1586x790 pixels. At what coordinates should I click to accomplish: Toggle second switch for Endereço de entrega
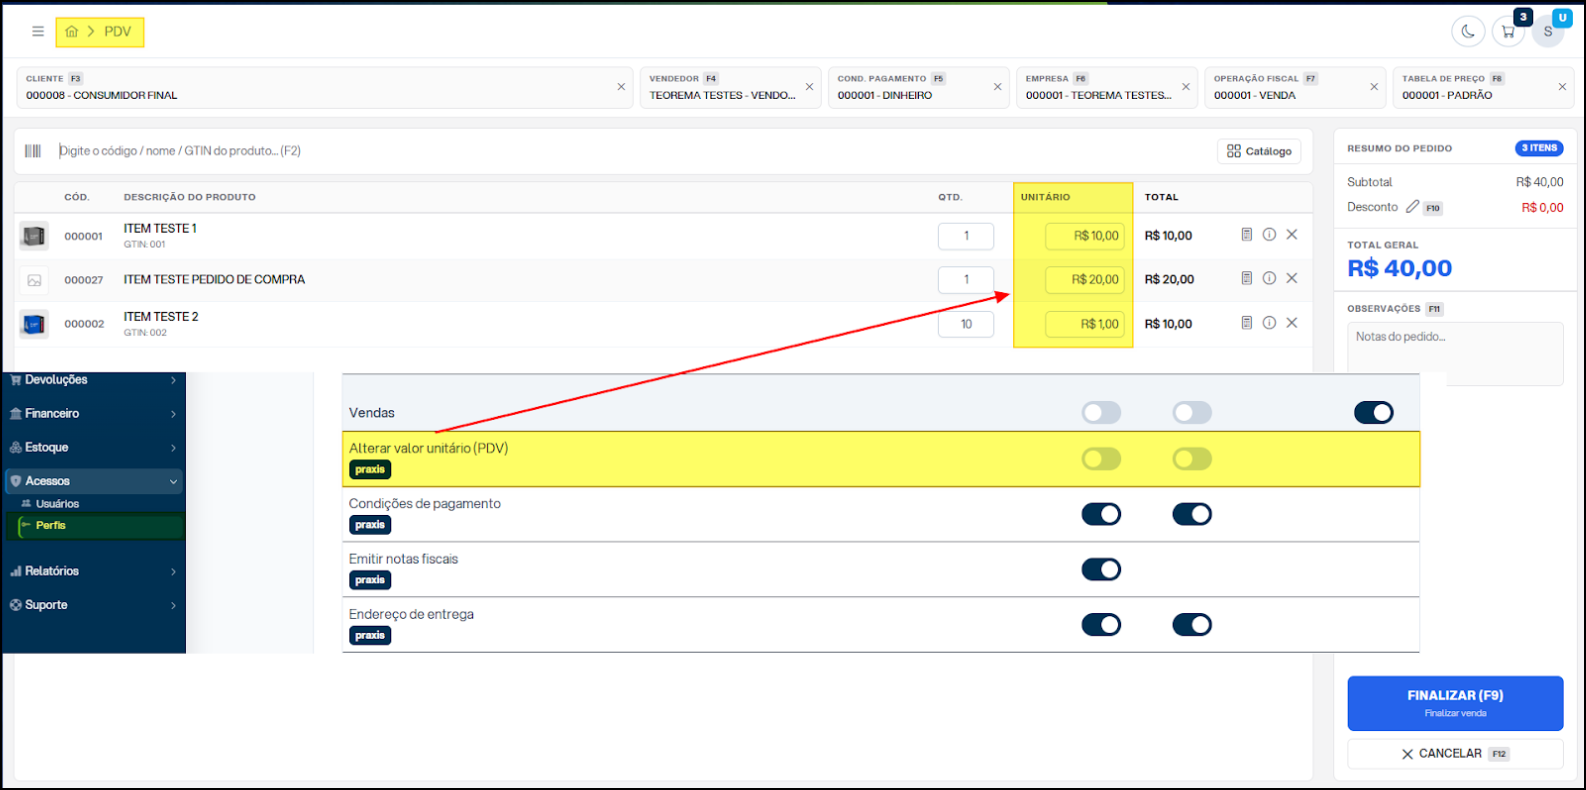pyautogui.click(x=1192, y=625)
